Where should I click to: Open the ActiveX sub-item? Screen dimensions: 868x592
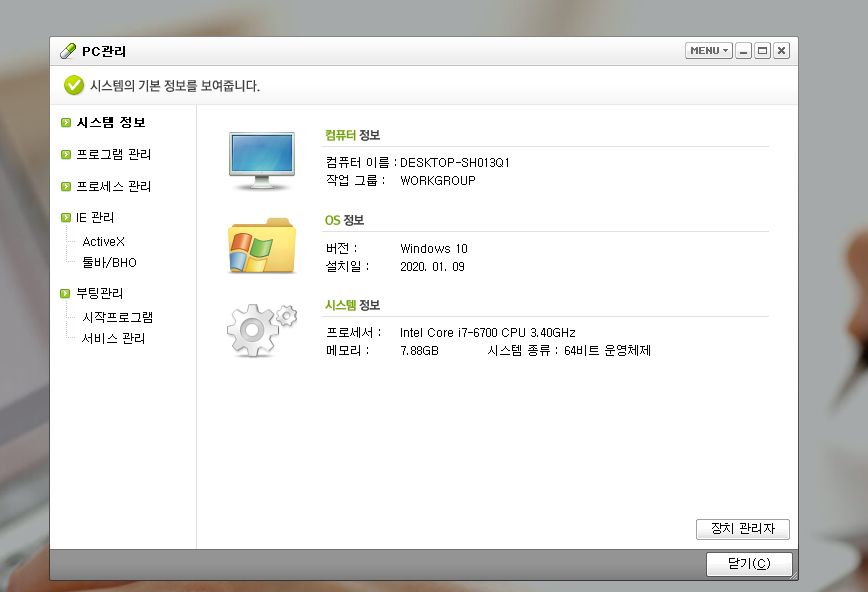[104, 241]
